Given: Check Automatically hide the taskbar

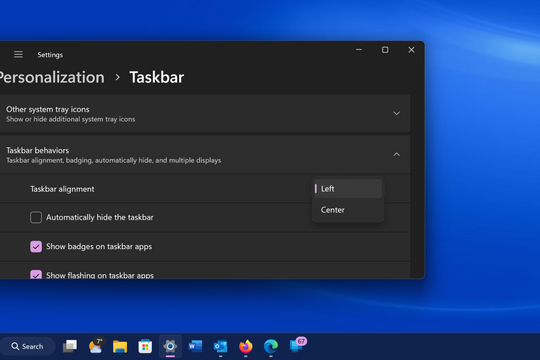Looking at the screenshot, I should [36, 217].
